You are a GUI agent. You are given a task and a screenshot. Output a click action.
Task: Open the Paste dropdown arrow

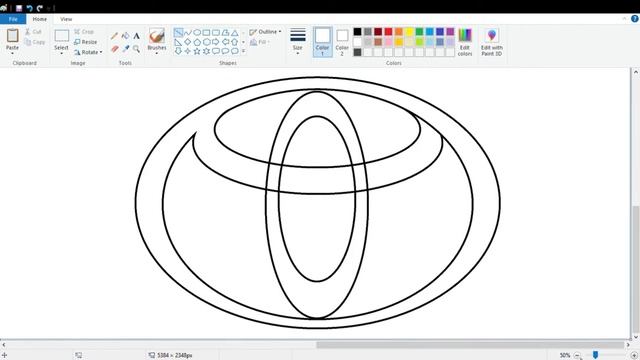click(x=12, y=53)
